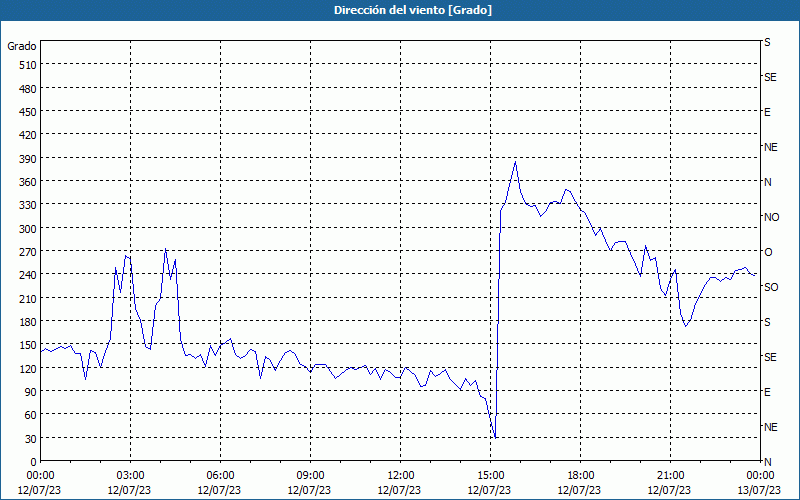Click the SO compass label on the right axis

pos(771,287)
